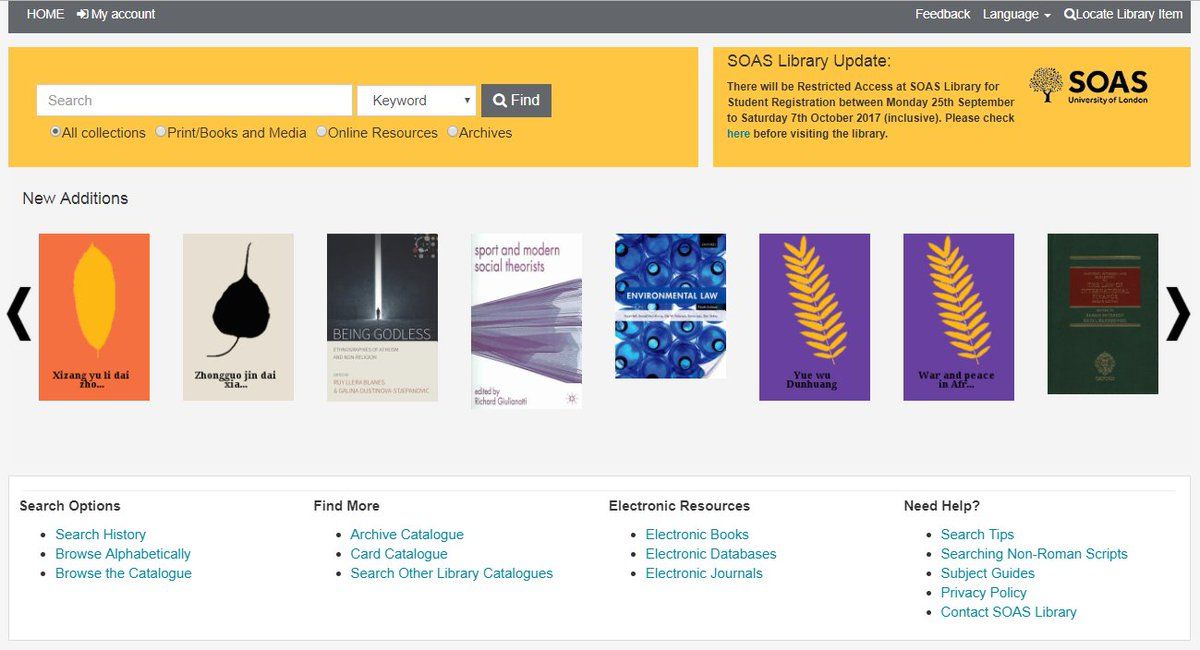Screen dimensions: 1200x650
Task: Open the Zhongguo jin dai xia book cover
Action: tap(238, 317)
